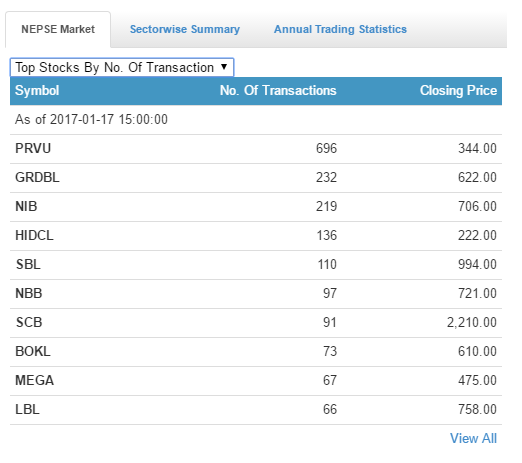Open the Top Stocks By No. Of Transaction dropdown
This screenshot has height=463, width=522.
[122, 67]
